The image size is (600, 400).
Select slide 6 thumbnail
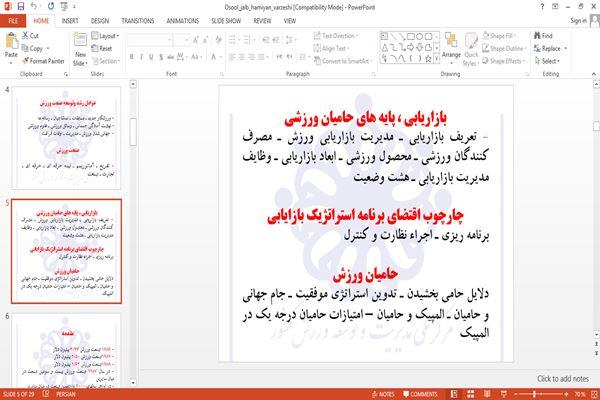point(66,350)
